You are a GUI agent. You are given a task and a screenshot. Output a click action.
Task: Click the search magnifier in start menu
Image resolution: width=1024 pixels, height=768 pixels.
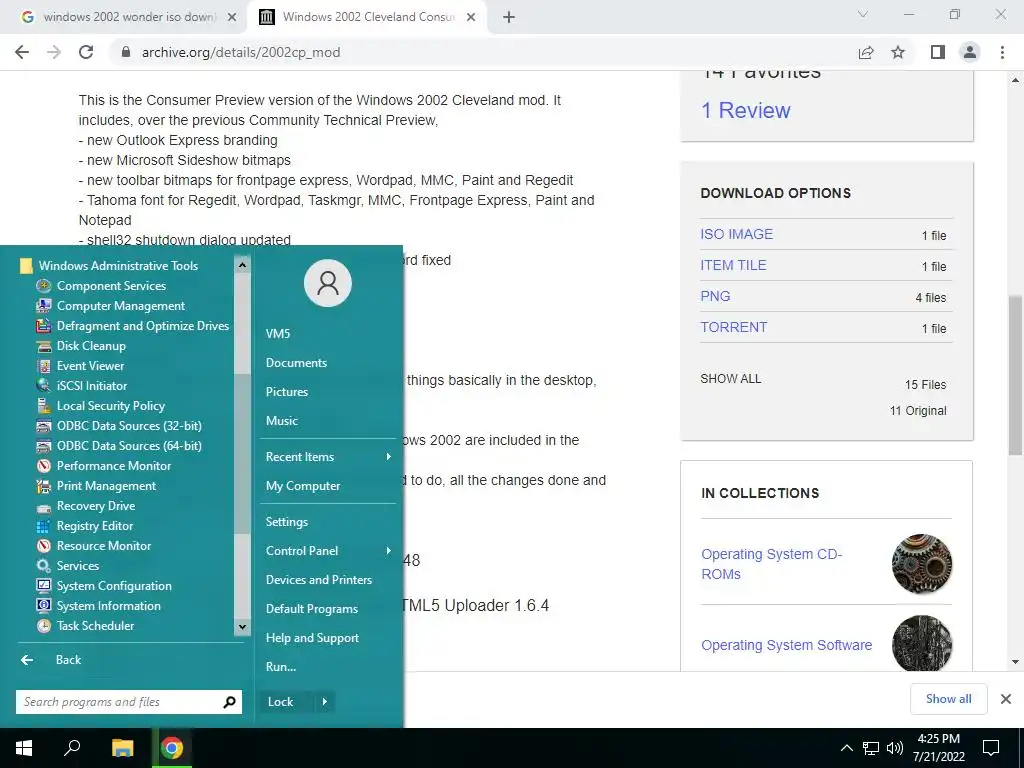click(x=229, y=702)
